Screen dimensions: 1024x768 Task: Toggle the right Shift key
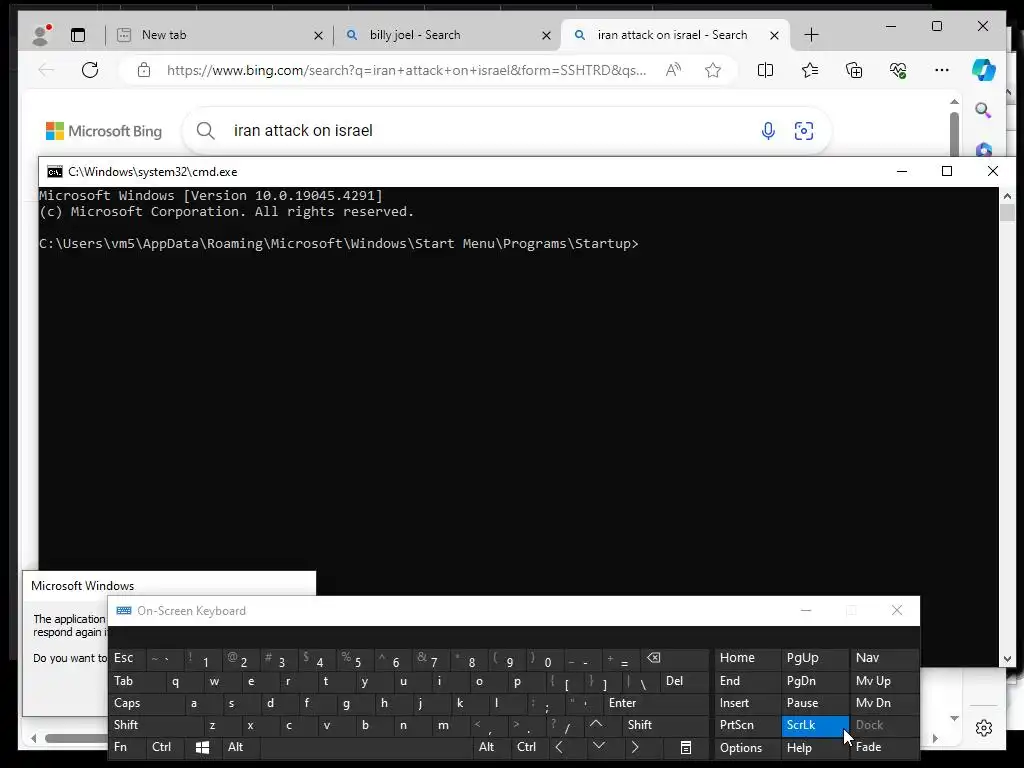click(x=665, y=726)
